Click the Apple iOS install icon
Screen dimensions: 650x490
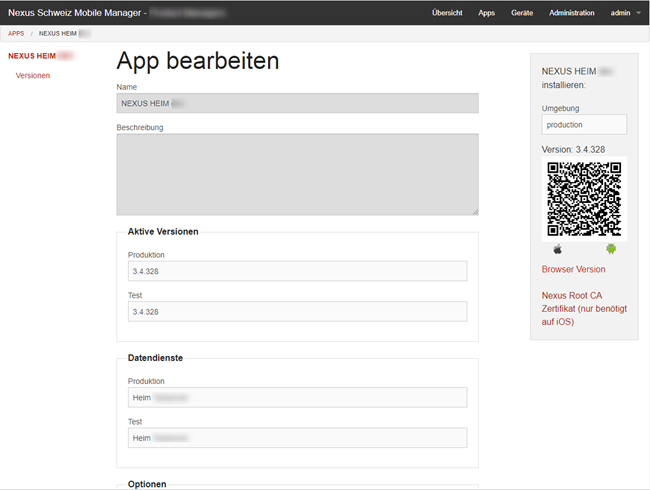(558, 249)
